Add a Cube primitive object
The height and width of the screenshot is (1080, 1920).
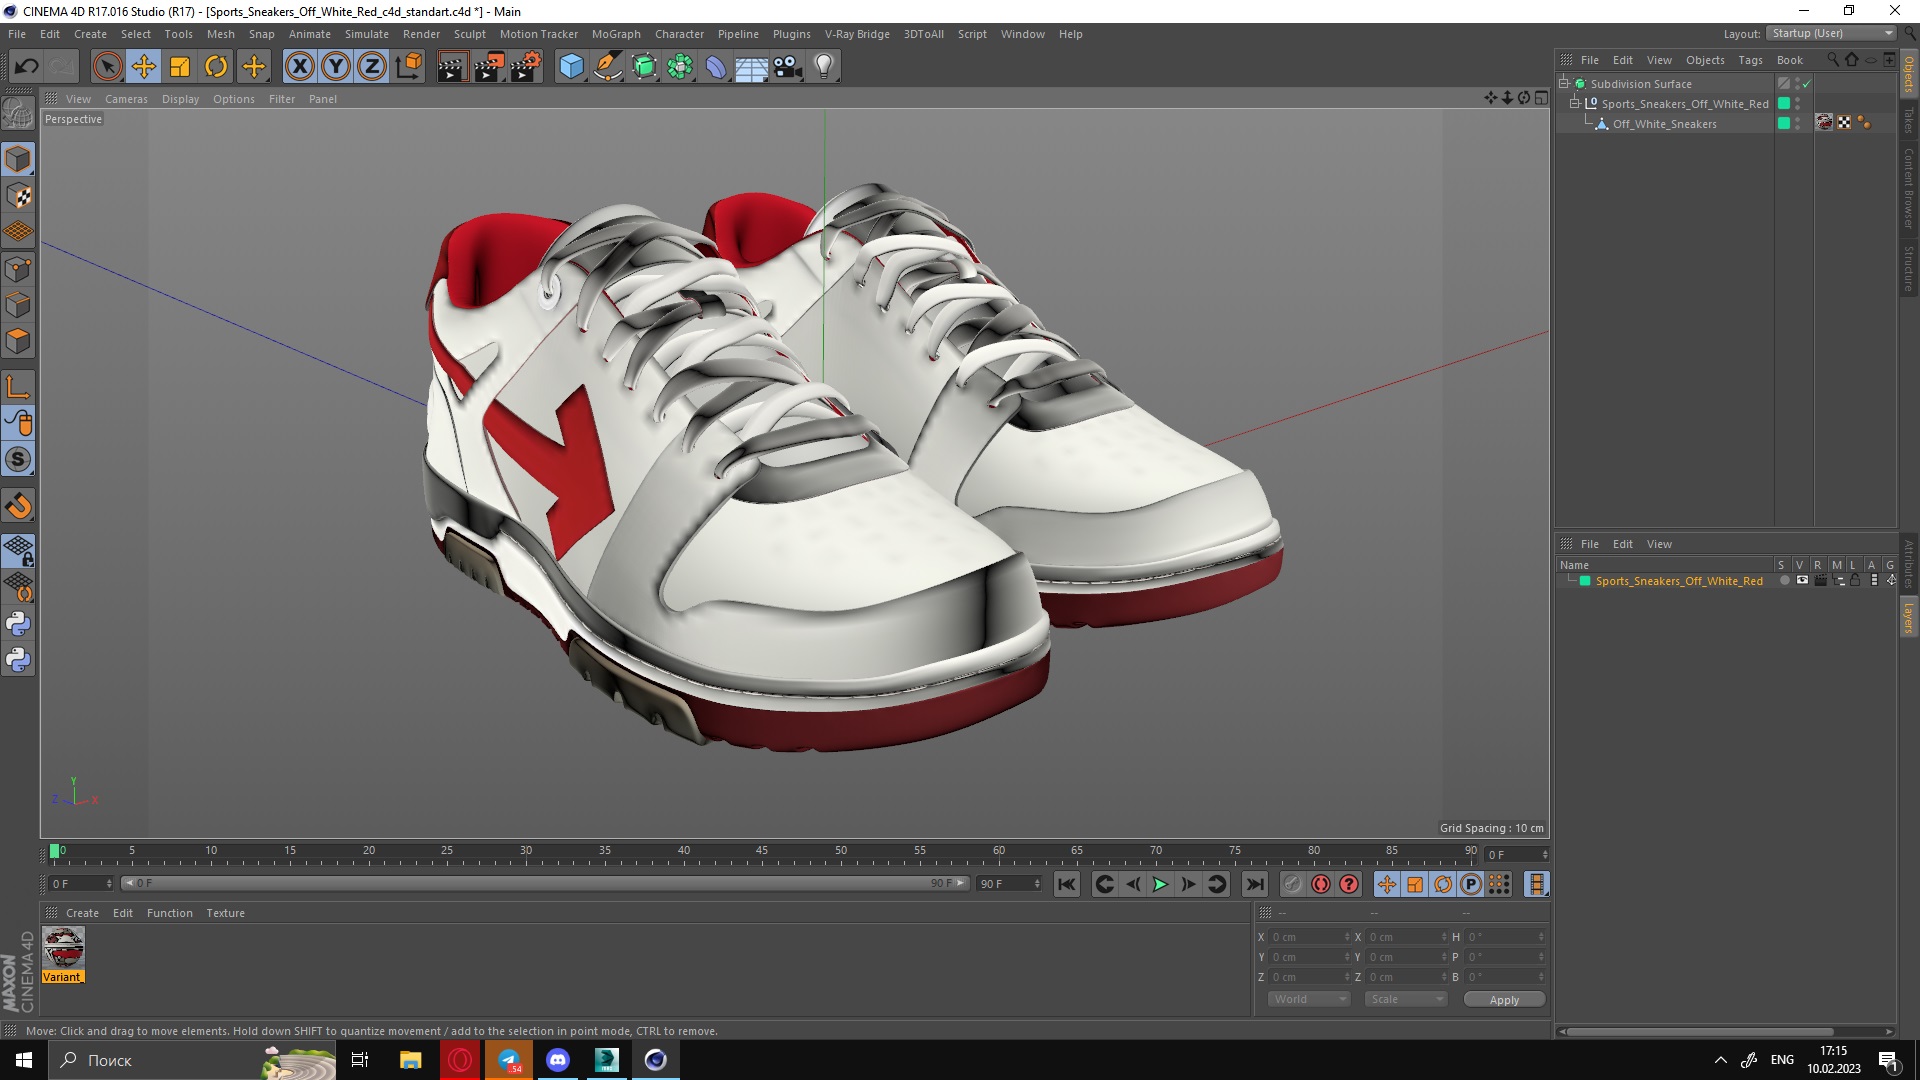pyautogui.click(x=571, y=67)
